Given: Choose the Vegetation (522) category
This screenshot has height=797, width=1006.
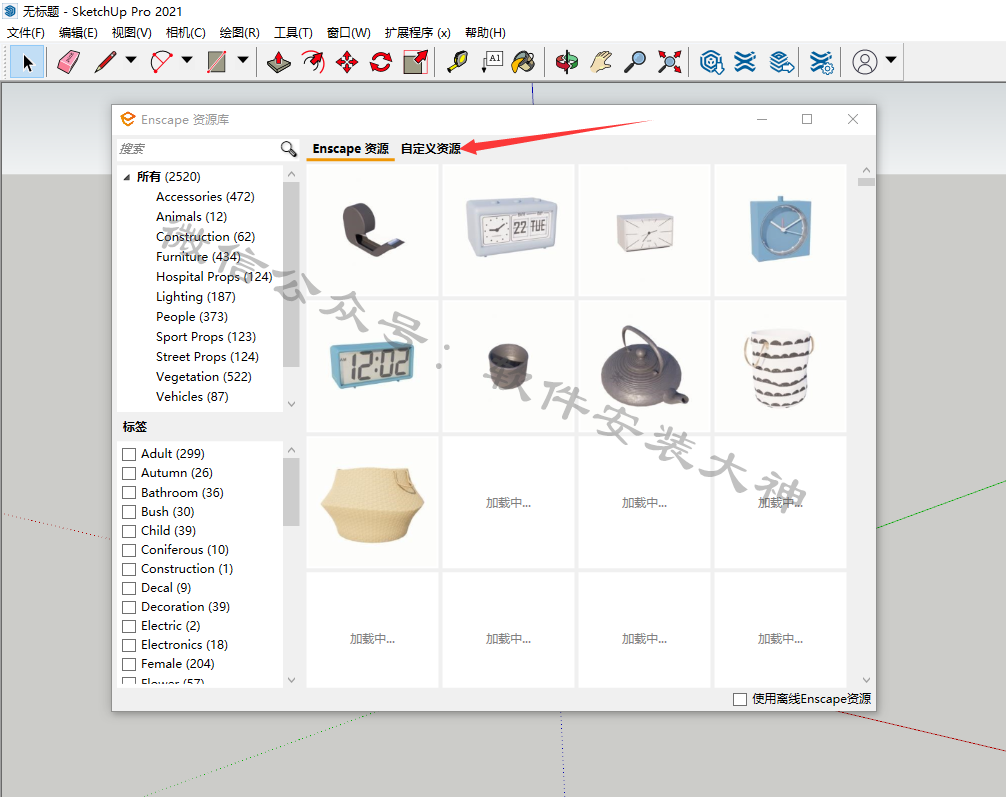Looking at the screenshot, I should pyautogui.click(x=203, y=377).
